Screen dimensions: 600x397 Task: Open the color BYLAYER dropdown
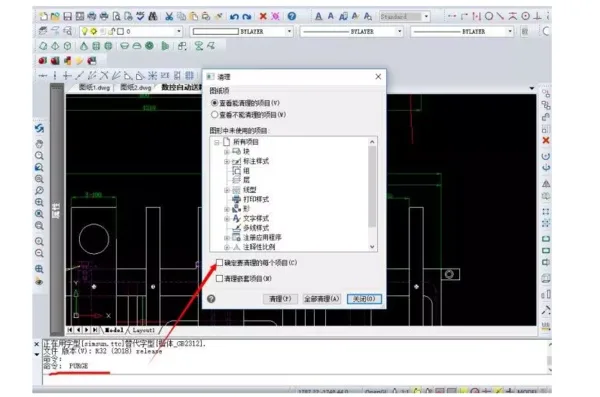pyautogui.click(x=289, y=31)
